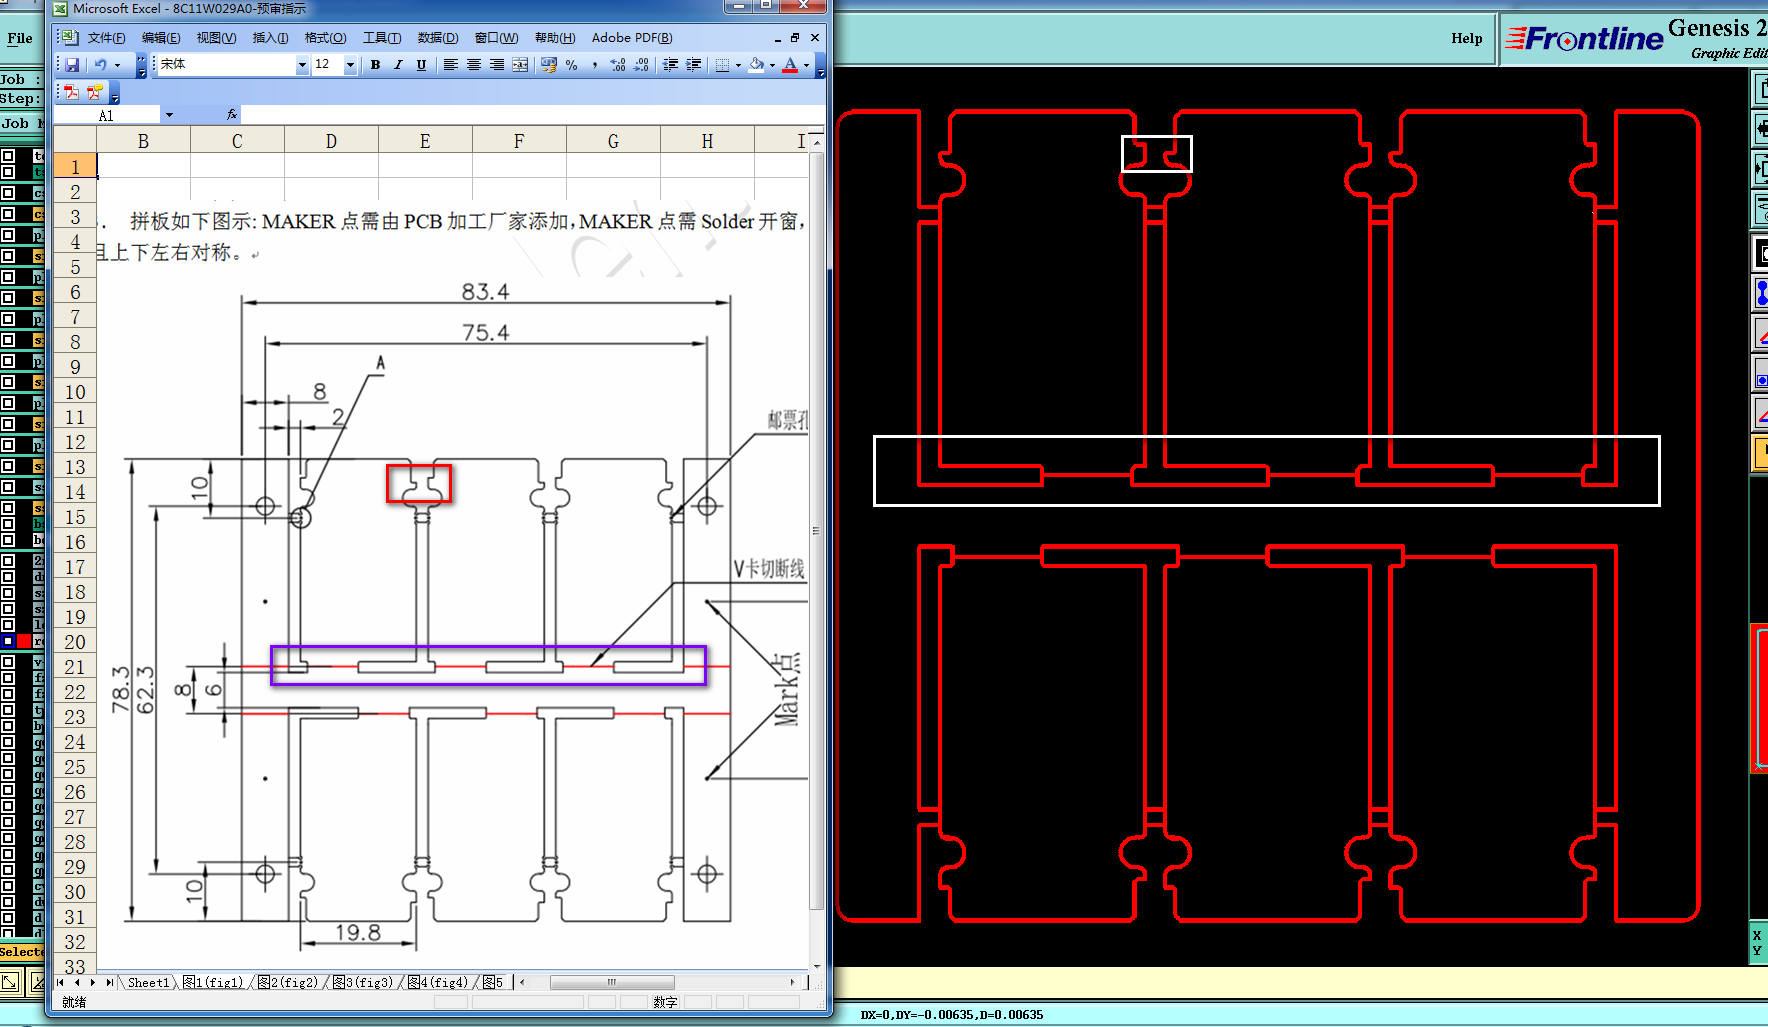The height and width of the screenshot is (1027, 1768).
Task: Click the vertical scrollbar down arrow
Action: tap(817, 966)
